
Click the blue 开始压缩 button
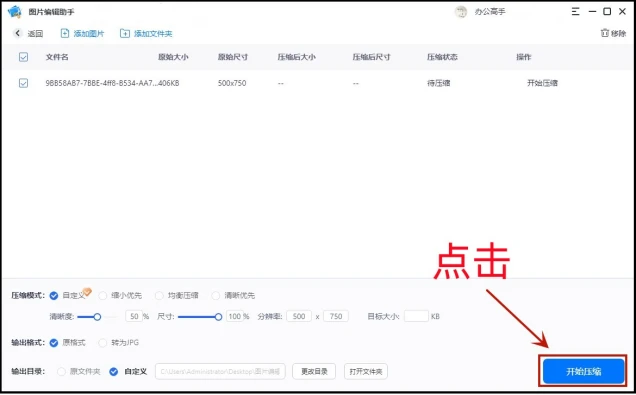pos(583,371)
